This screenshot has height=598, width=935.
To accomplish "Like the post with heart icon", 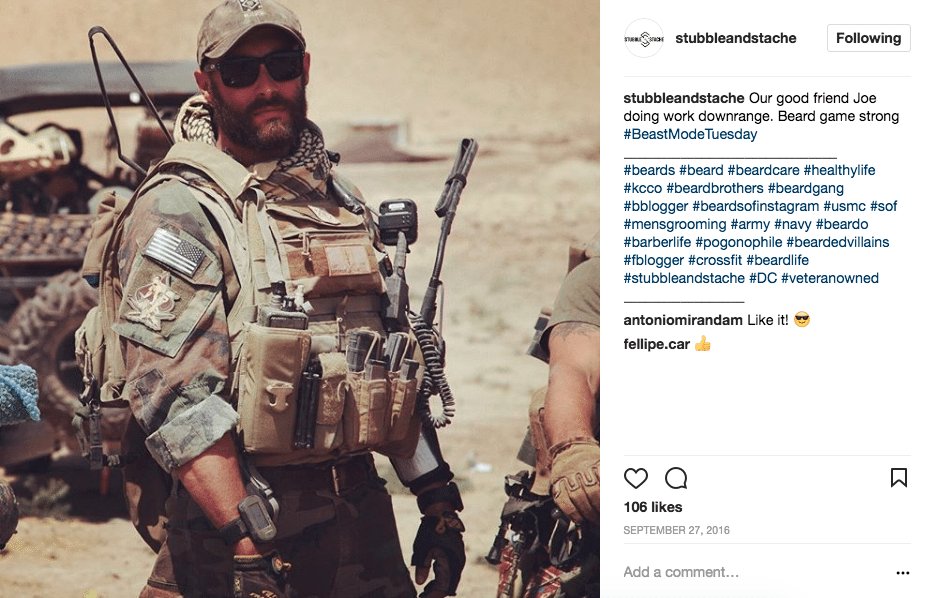I will pyautogui.click(x=636, y=478).
